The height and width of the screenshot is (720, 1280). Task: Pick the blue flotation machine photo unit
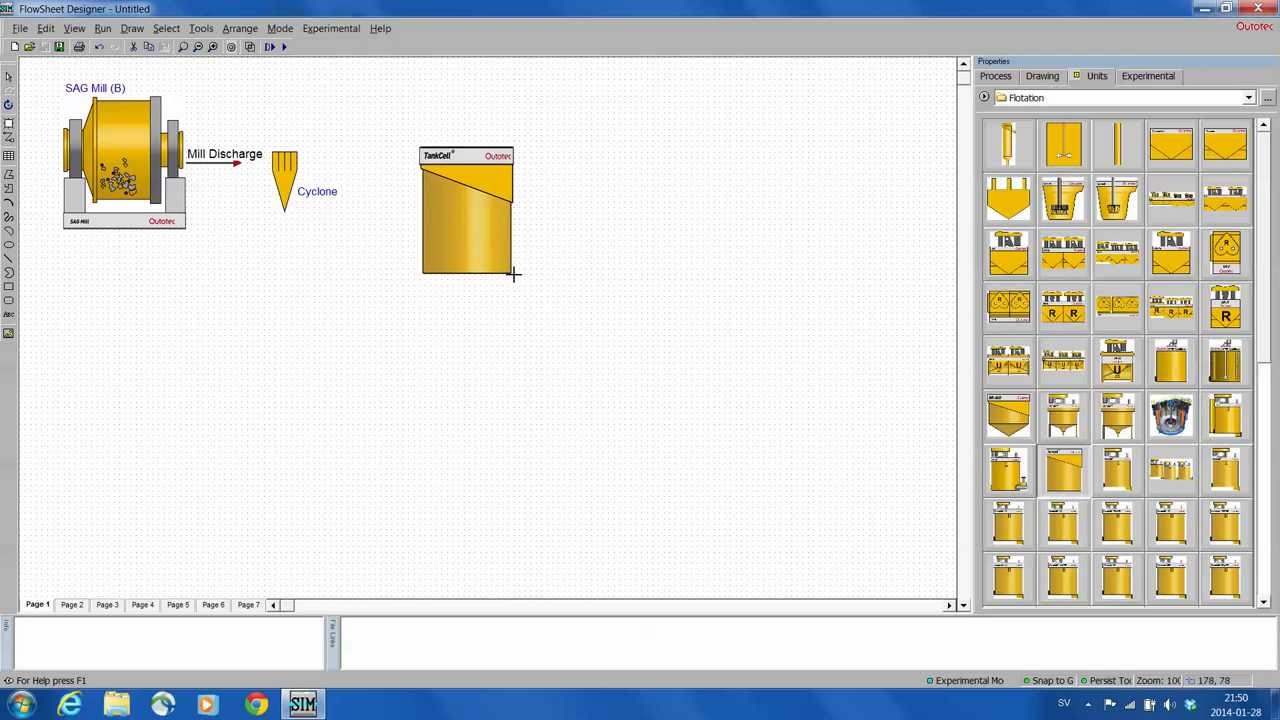(x=1171, y=415)
